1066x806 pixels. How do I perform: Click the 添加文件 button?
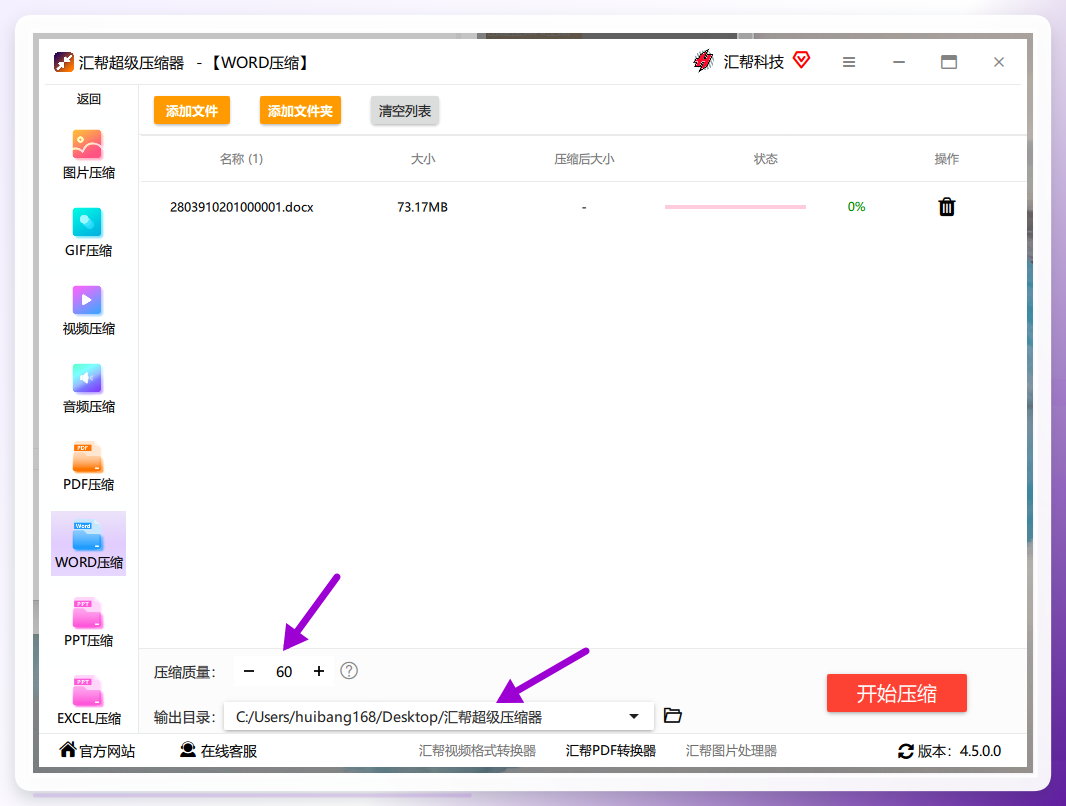click(192, 111)
